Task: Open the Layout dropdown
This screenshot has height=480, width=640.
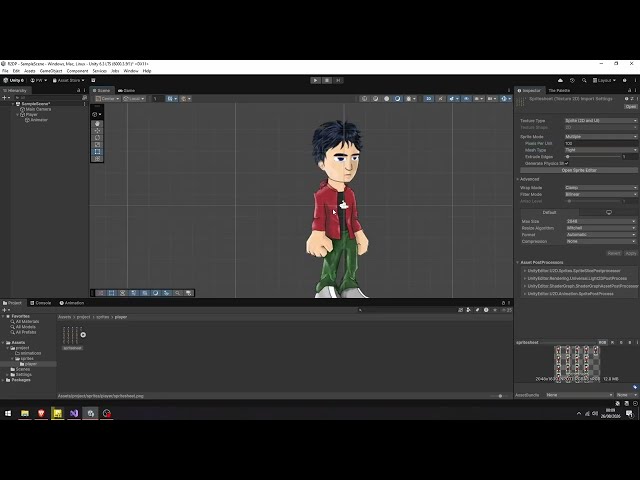Action: [604, 80]
